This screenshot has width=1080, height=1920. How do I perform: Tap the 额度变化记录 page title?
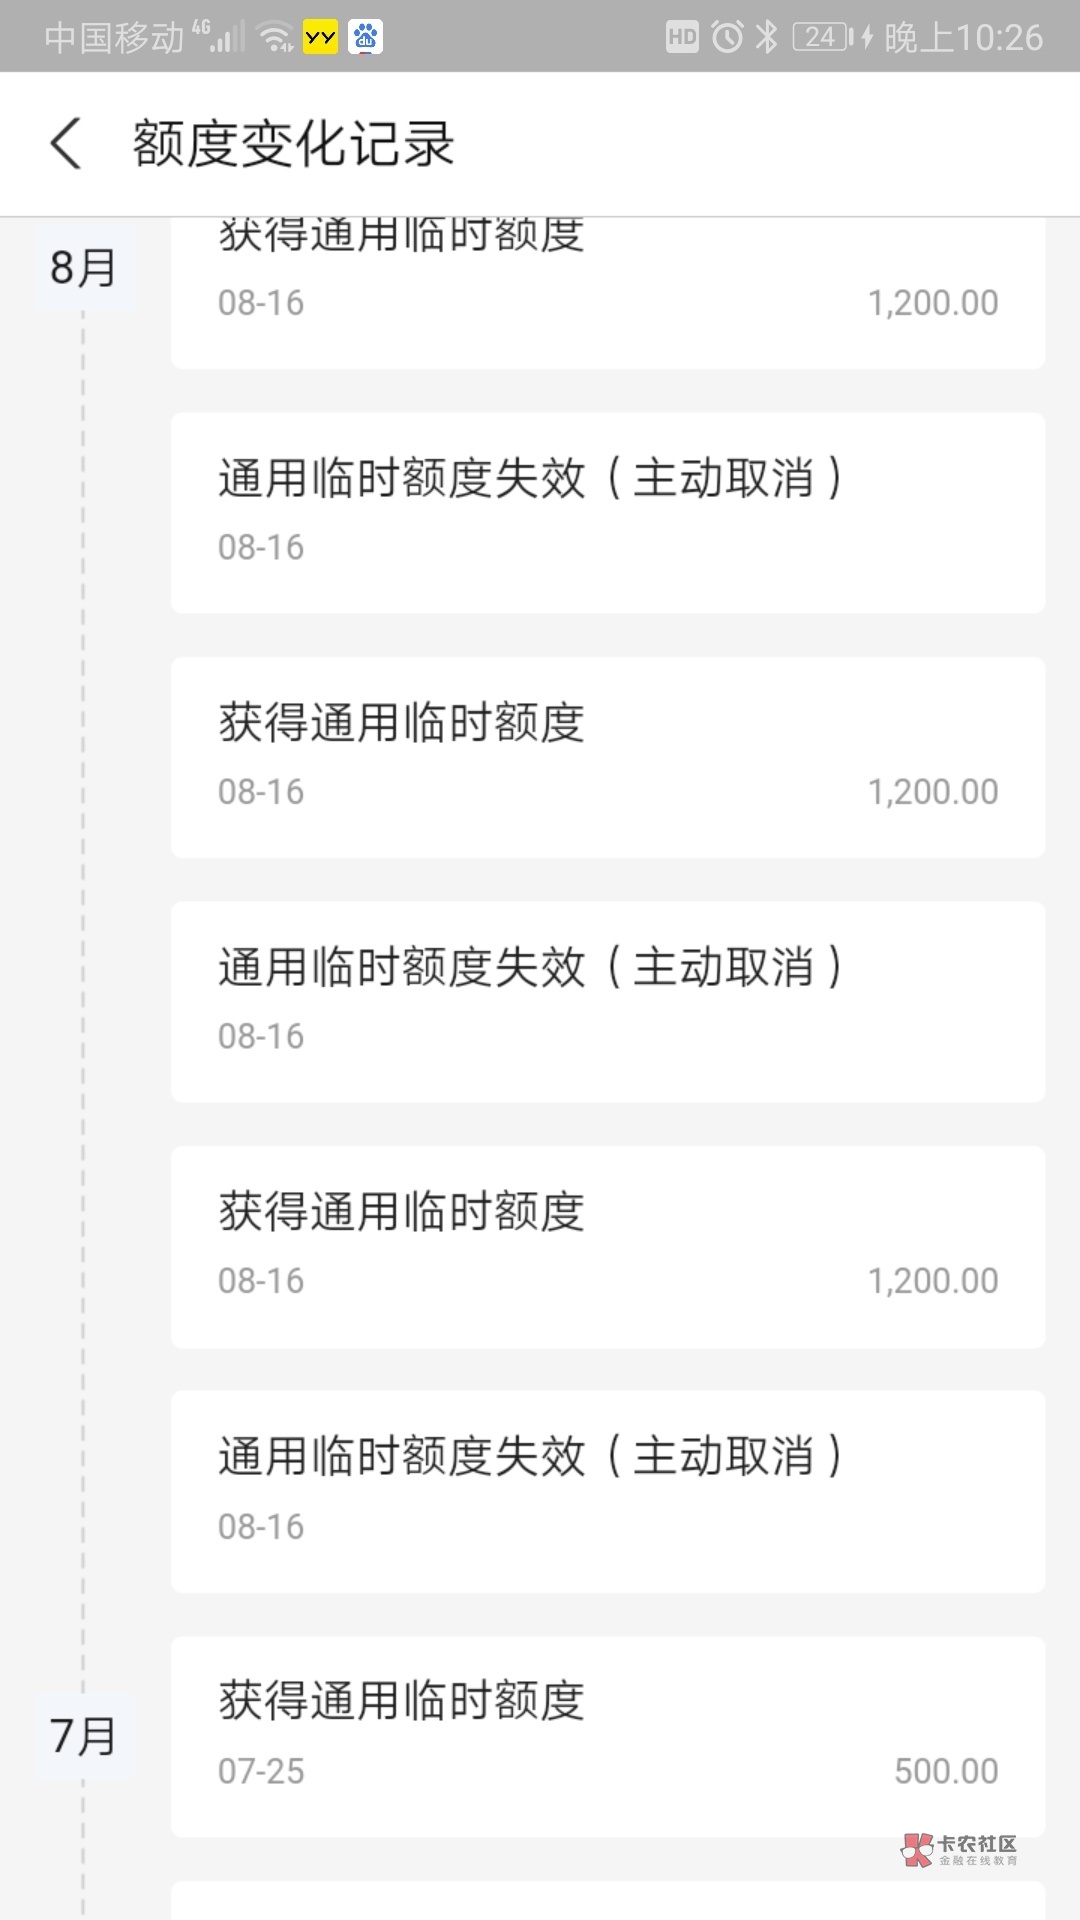click(294, 144)
